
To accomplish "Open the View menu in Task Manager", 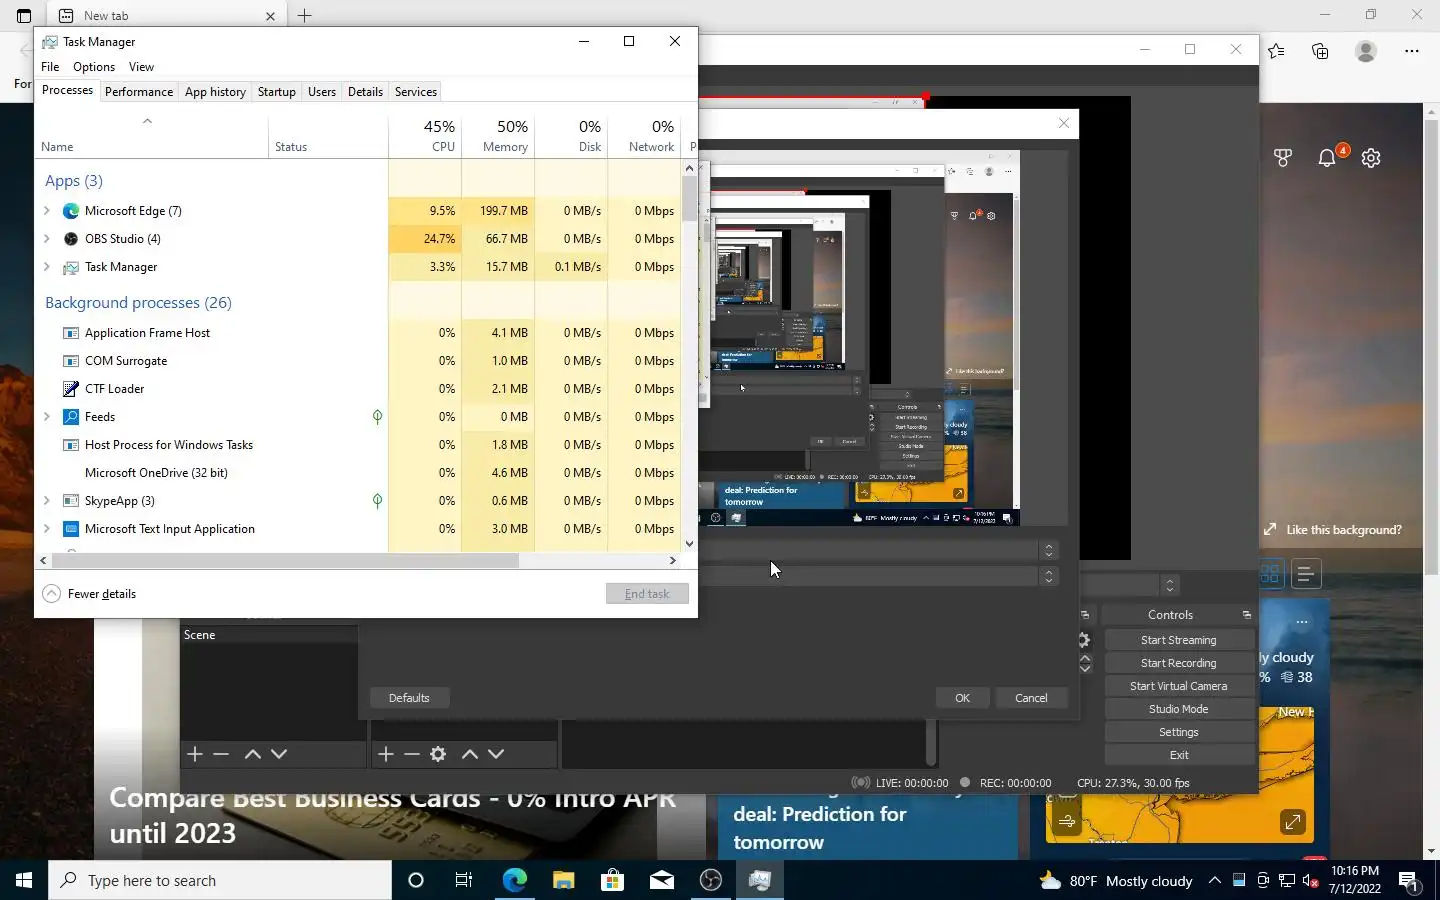I will (x=141, y=67).
